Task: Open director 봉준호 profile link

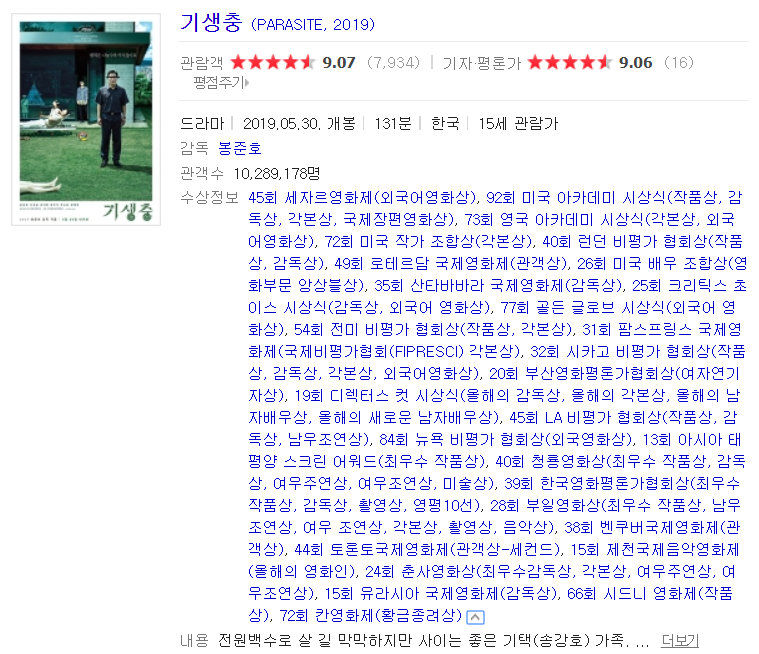Action: 240,148
